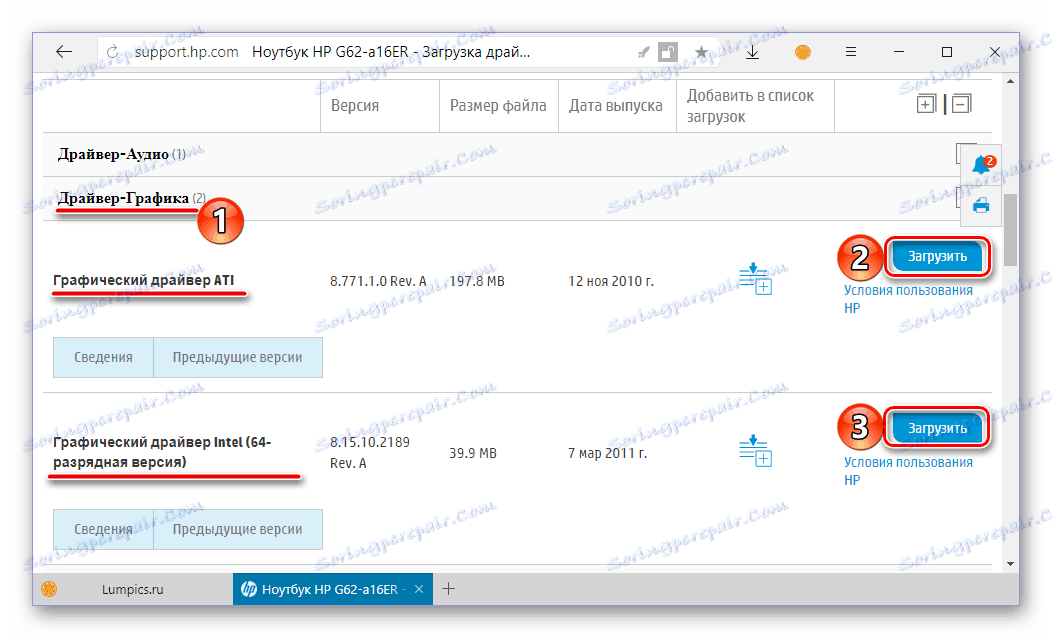Image resolution: width=1052 pixels, height=638 pixels.
Task: Collapse the Драйвер-Графика (2) section
Action: pos(125,198)
